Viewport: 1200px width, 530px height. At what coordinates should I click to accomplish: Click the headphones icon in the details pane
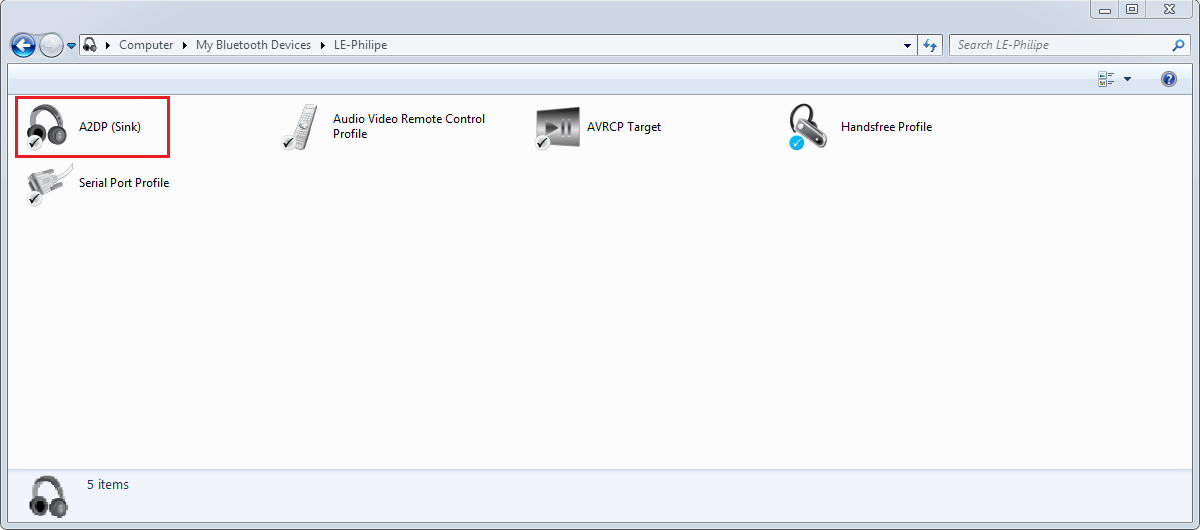(x=47, y=495)
